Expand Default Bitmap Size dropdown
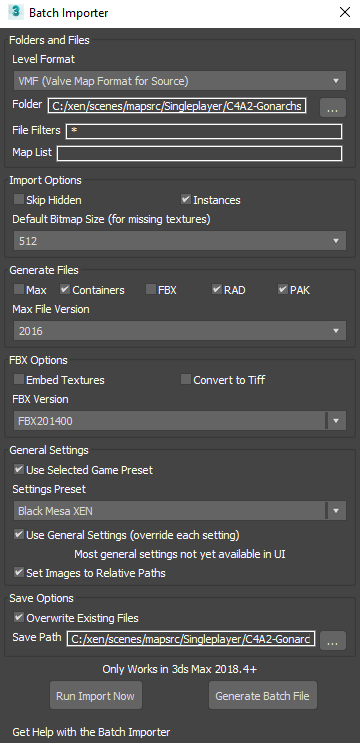 point(180,241)
